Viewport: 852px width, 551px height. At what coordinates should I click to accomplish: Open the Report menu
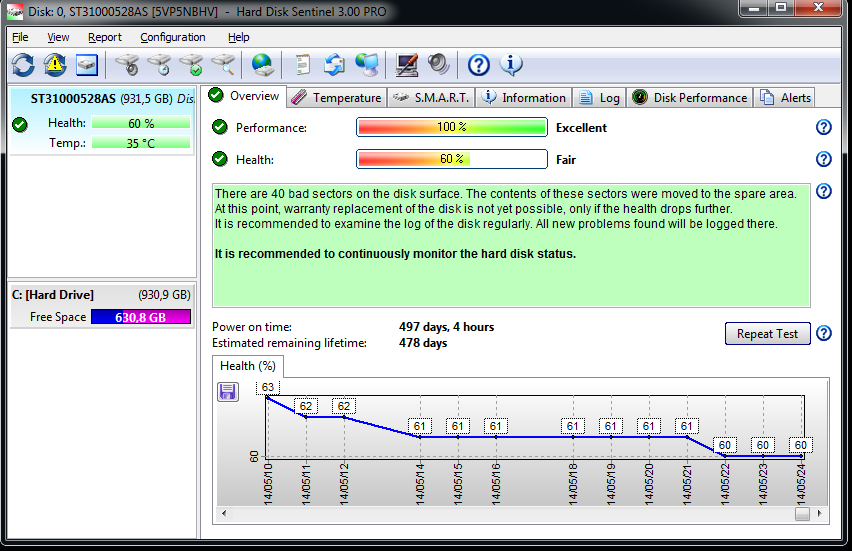(x=104, y=37)
